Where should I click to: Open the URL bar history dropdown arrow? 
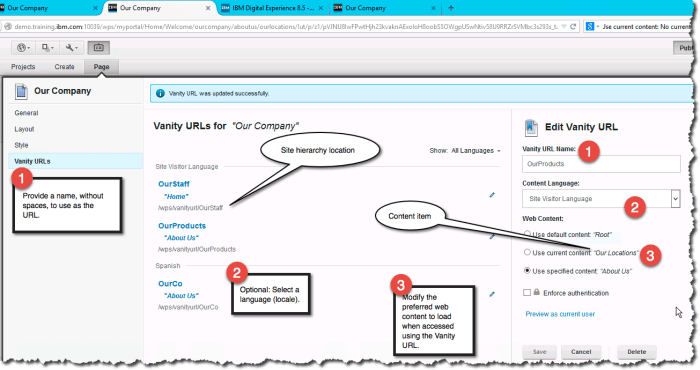[564, 27]
